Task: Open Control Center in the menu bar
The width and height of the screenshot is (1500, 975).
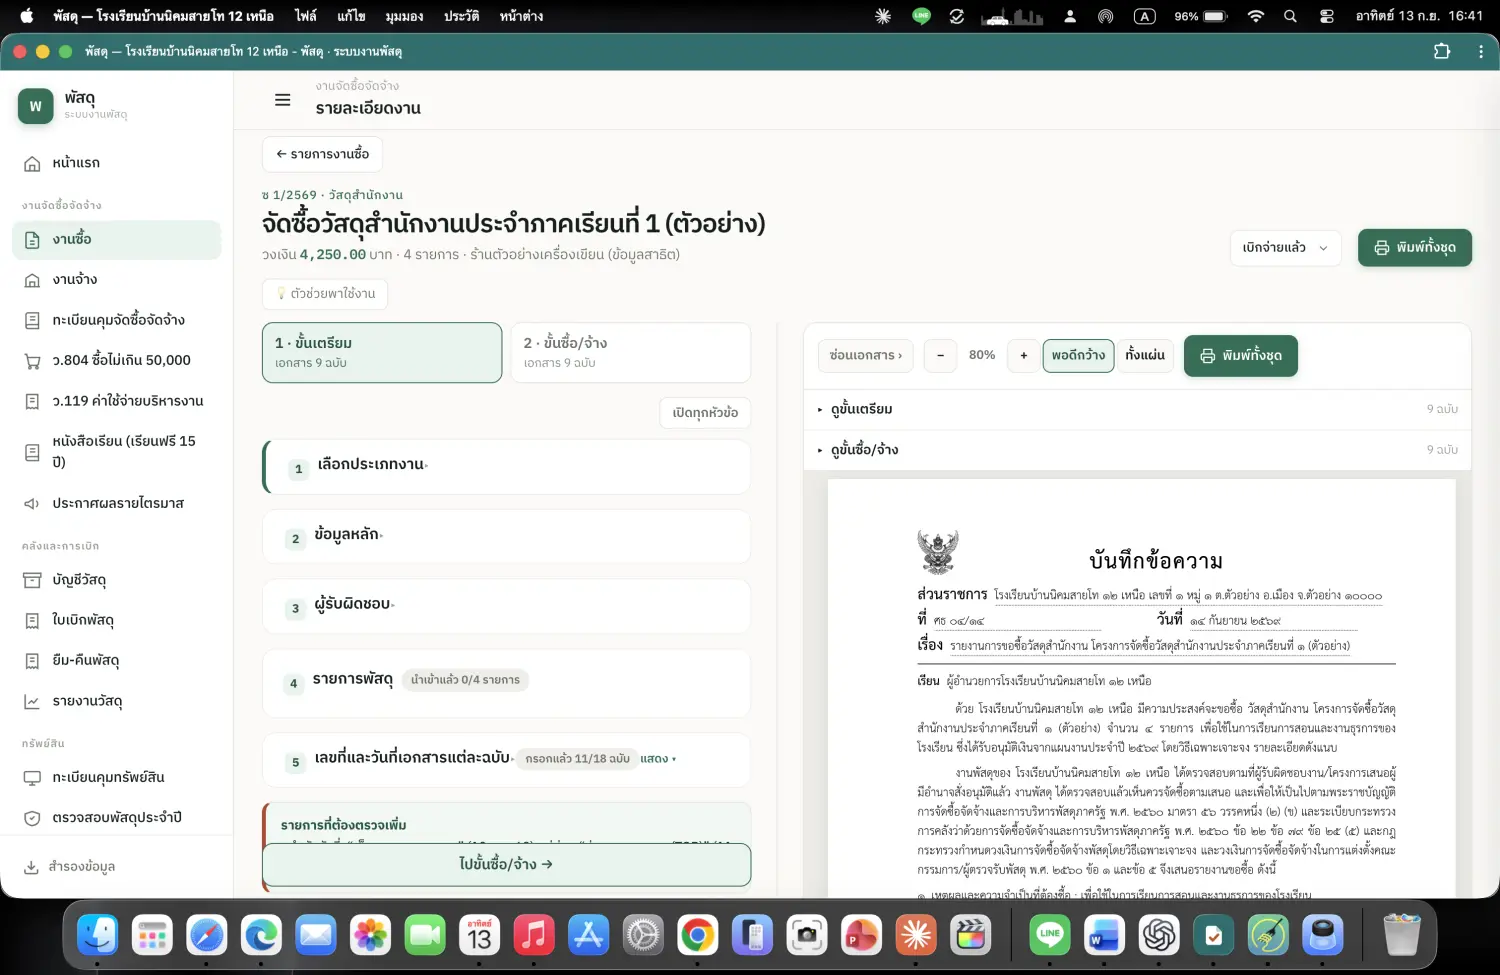Action: (1327, 16)
